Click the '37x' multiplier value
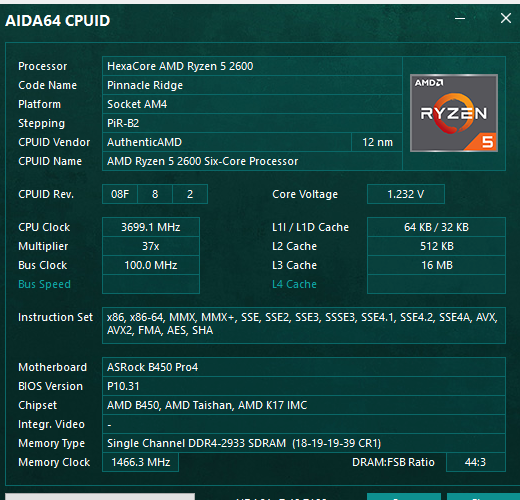 pyautogui.click(x=151, y=246)
